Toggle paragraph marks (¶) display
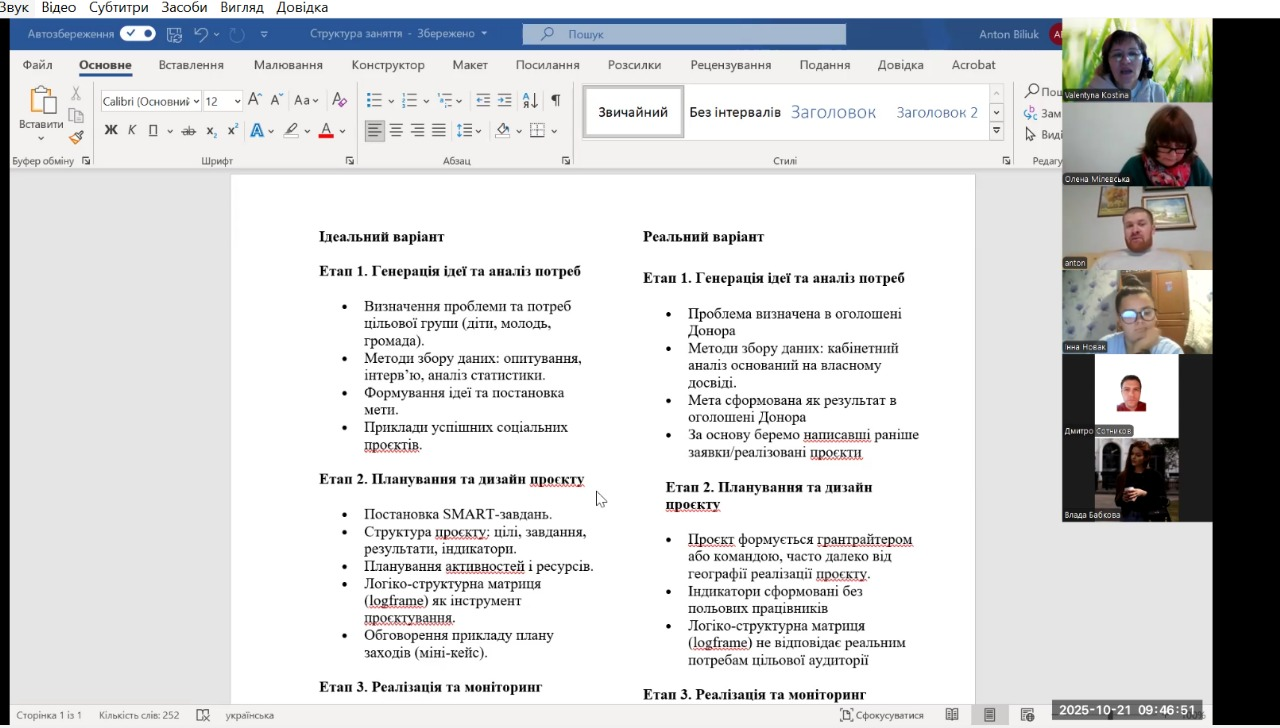This screenshot has height=728, width=1280. [x=555, y=100]
